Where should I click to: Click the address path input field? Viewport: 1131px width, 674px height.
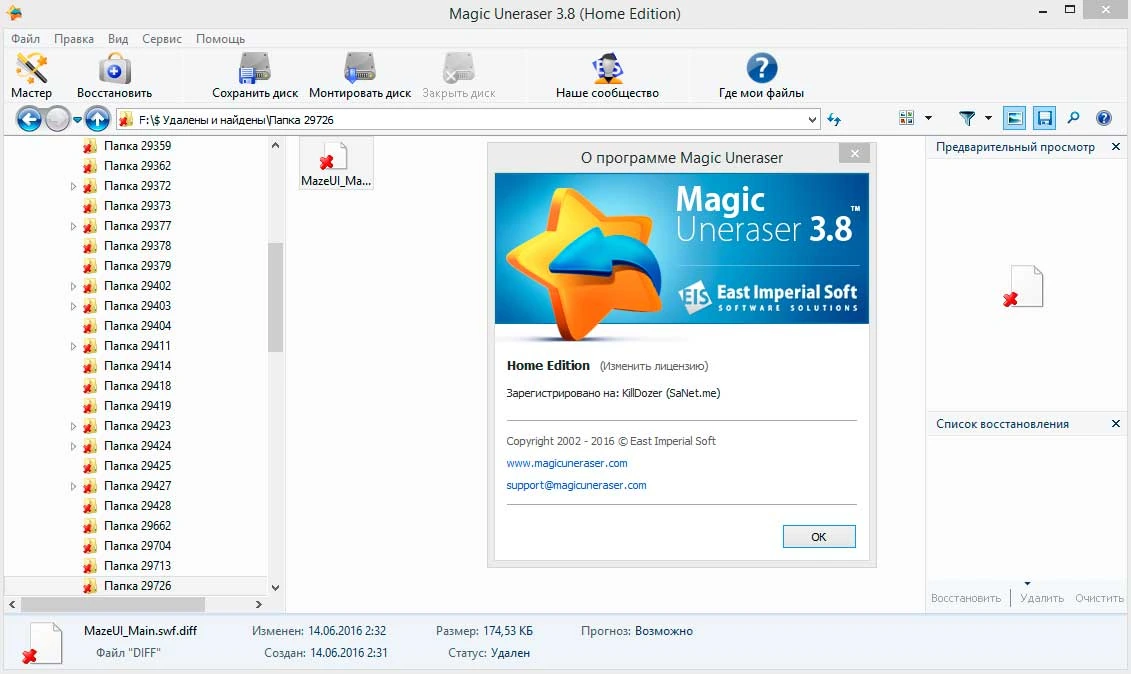point(469,120)
